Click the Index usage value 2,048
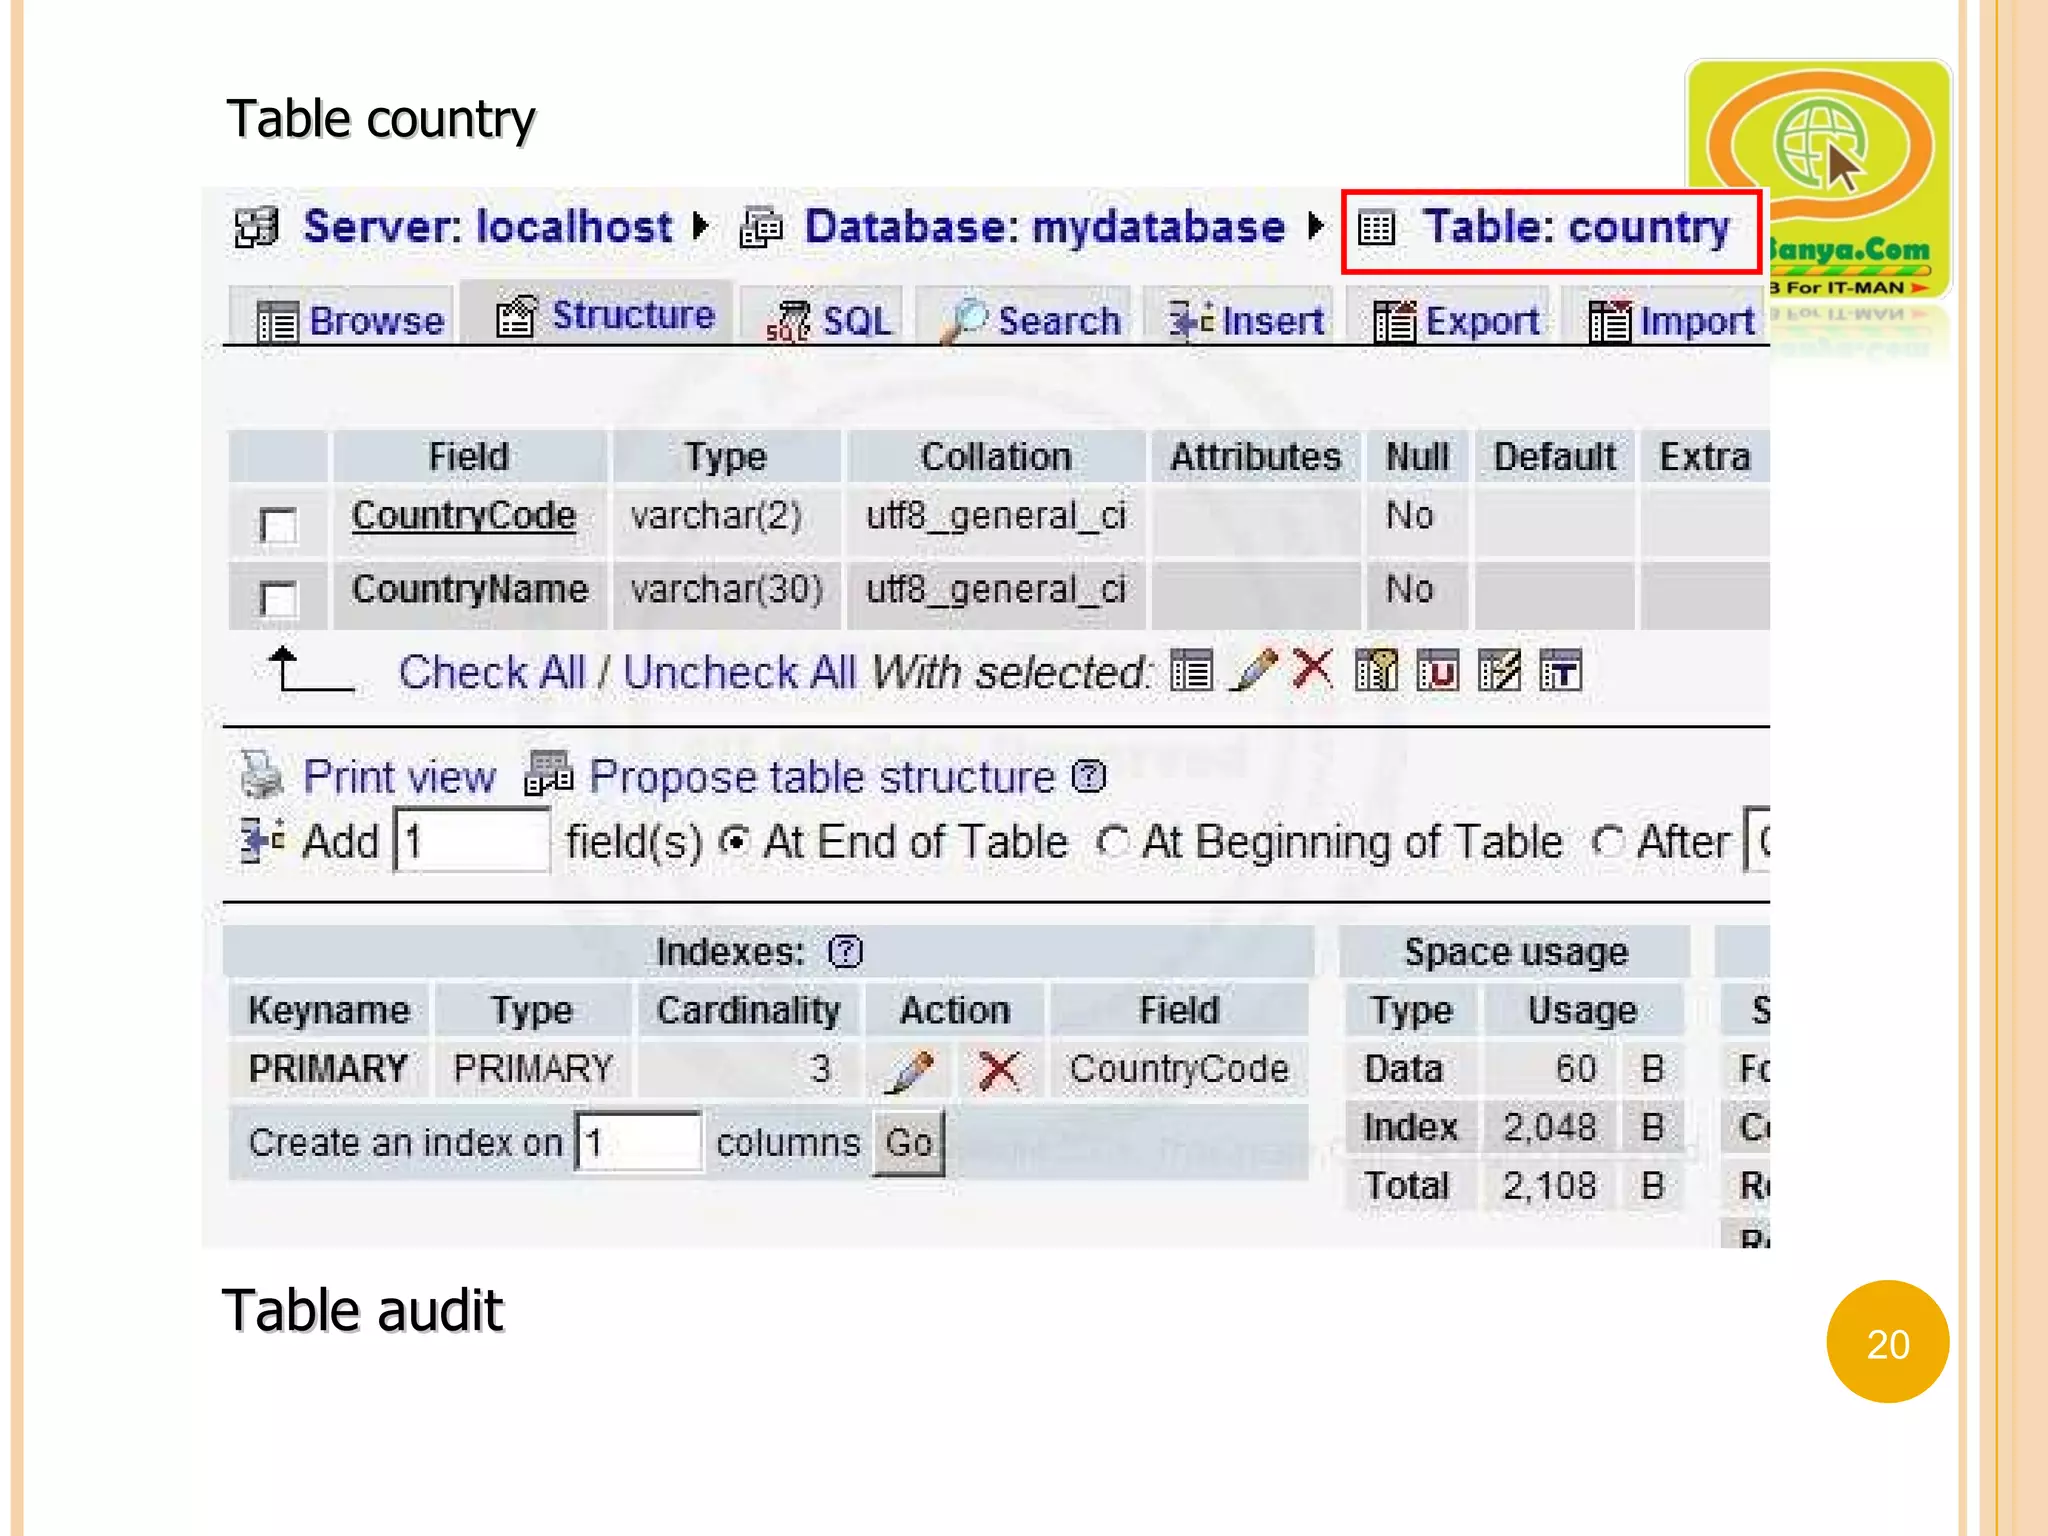This screenshot has height=1536, width=2048. [1549, 1128]
